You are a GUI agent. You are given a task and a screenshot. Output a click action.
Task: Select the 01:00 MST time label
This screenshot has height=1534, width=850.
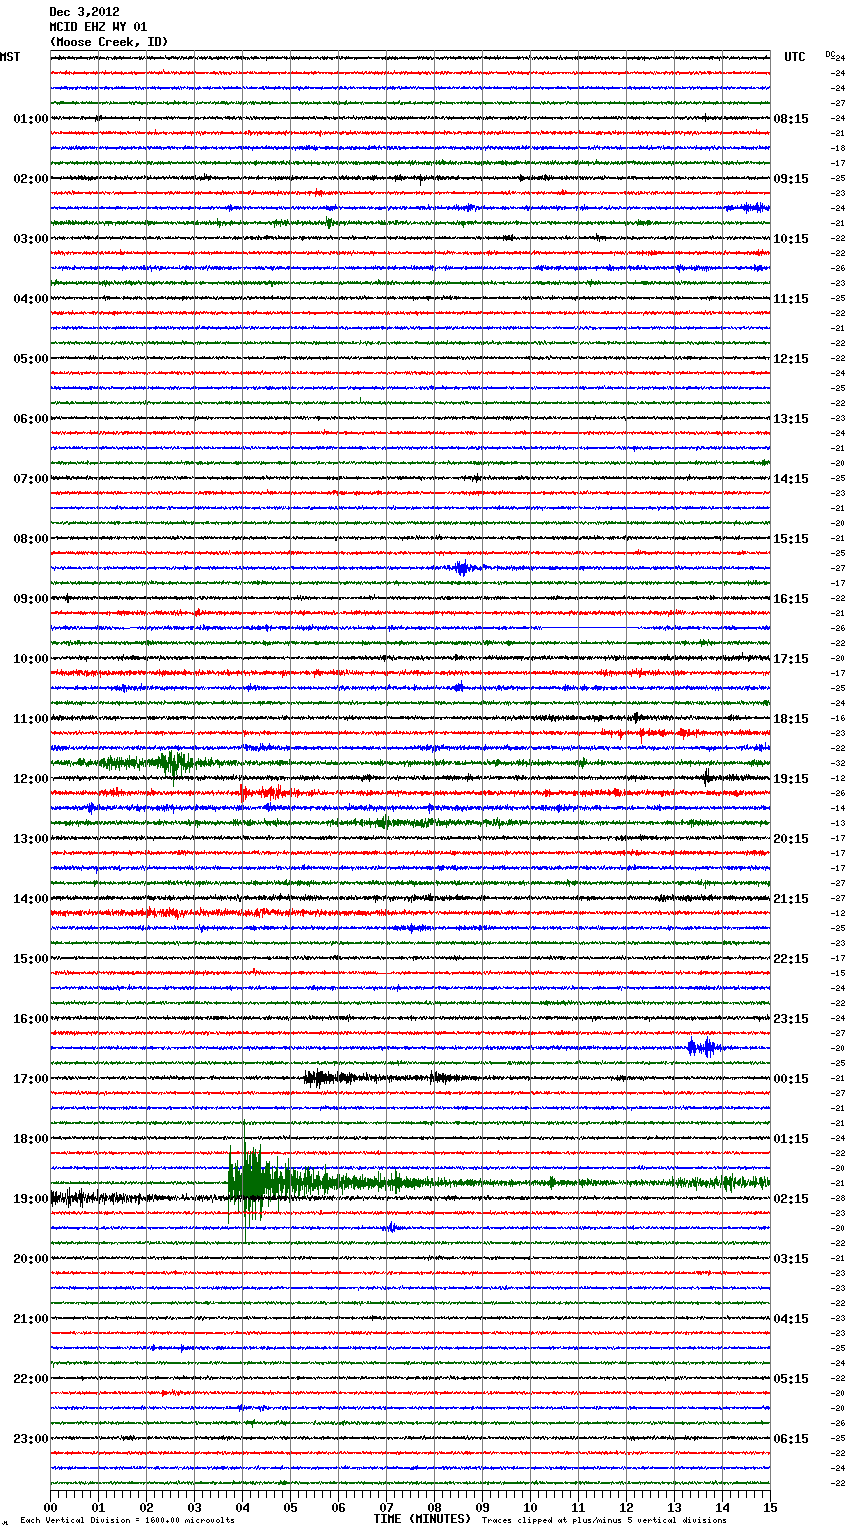tap(30, 119)
